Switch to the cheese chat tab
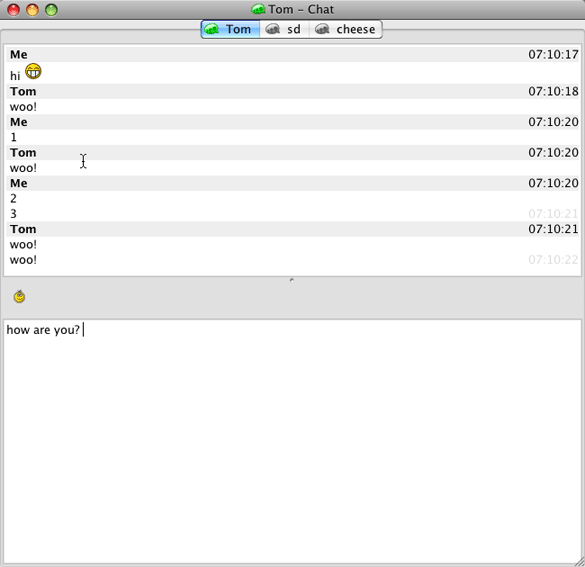585x567 pixels. pos(345,29)
